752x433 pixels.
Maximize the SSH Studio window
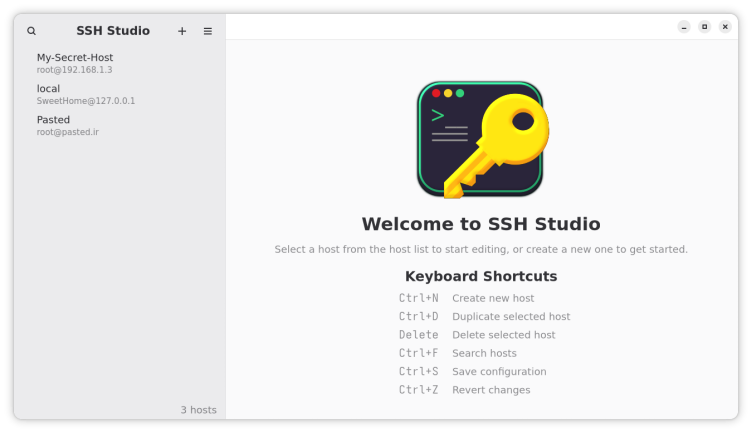tap(704, 27)
